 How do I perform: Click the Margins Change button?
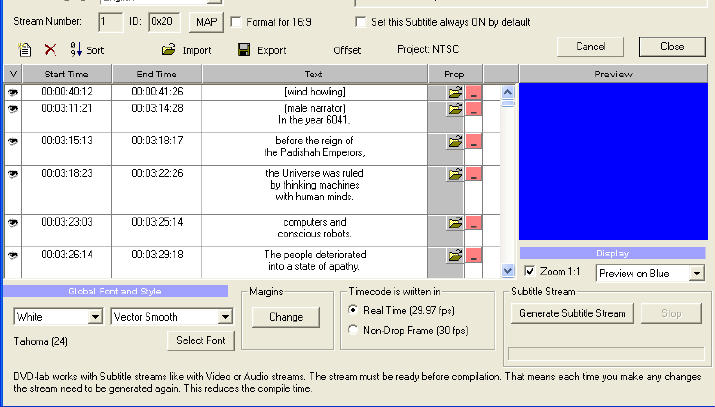pyautogui.click(x=286, y=317)
